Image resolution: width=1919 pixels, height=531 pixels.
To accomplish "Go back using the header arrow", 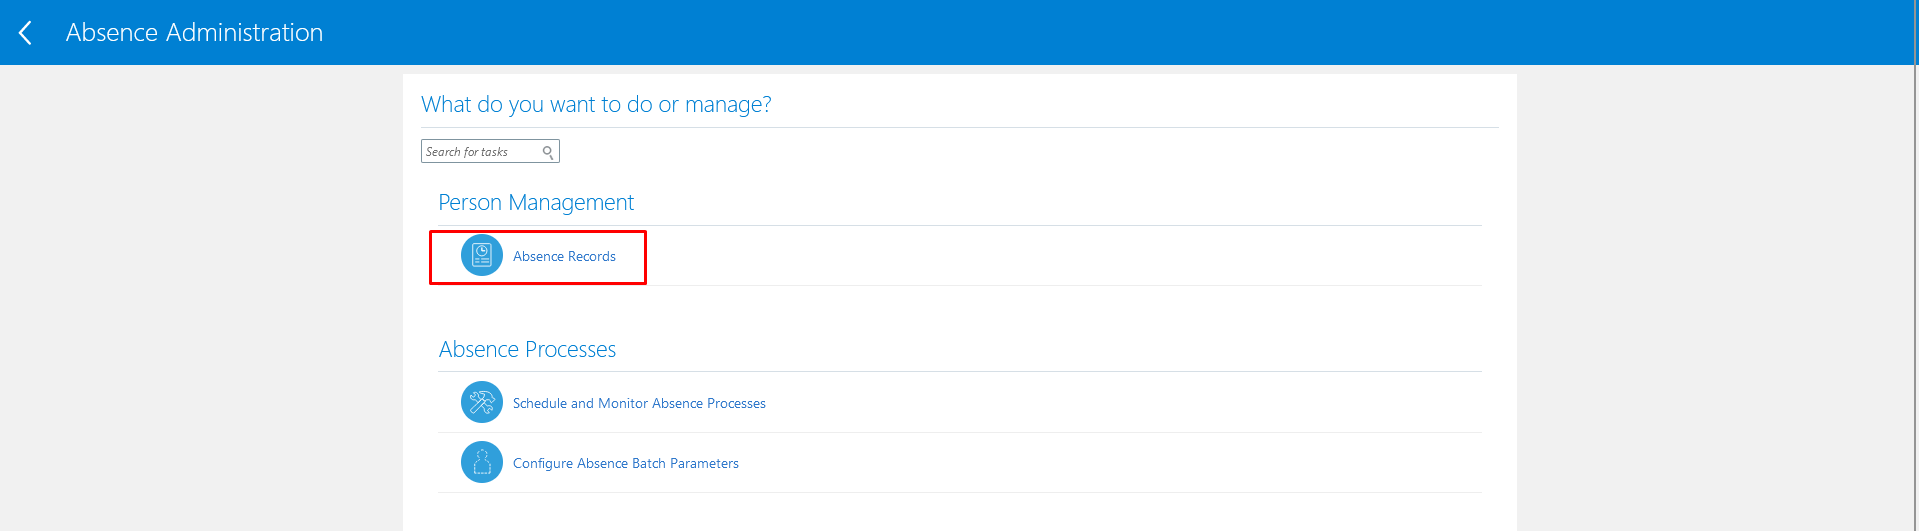I will (26, 33).
